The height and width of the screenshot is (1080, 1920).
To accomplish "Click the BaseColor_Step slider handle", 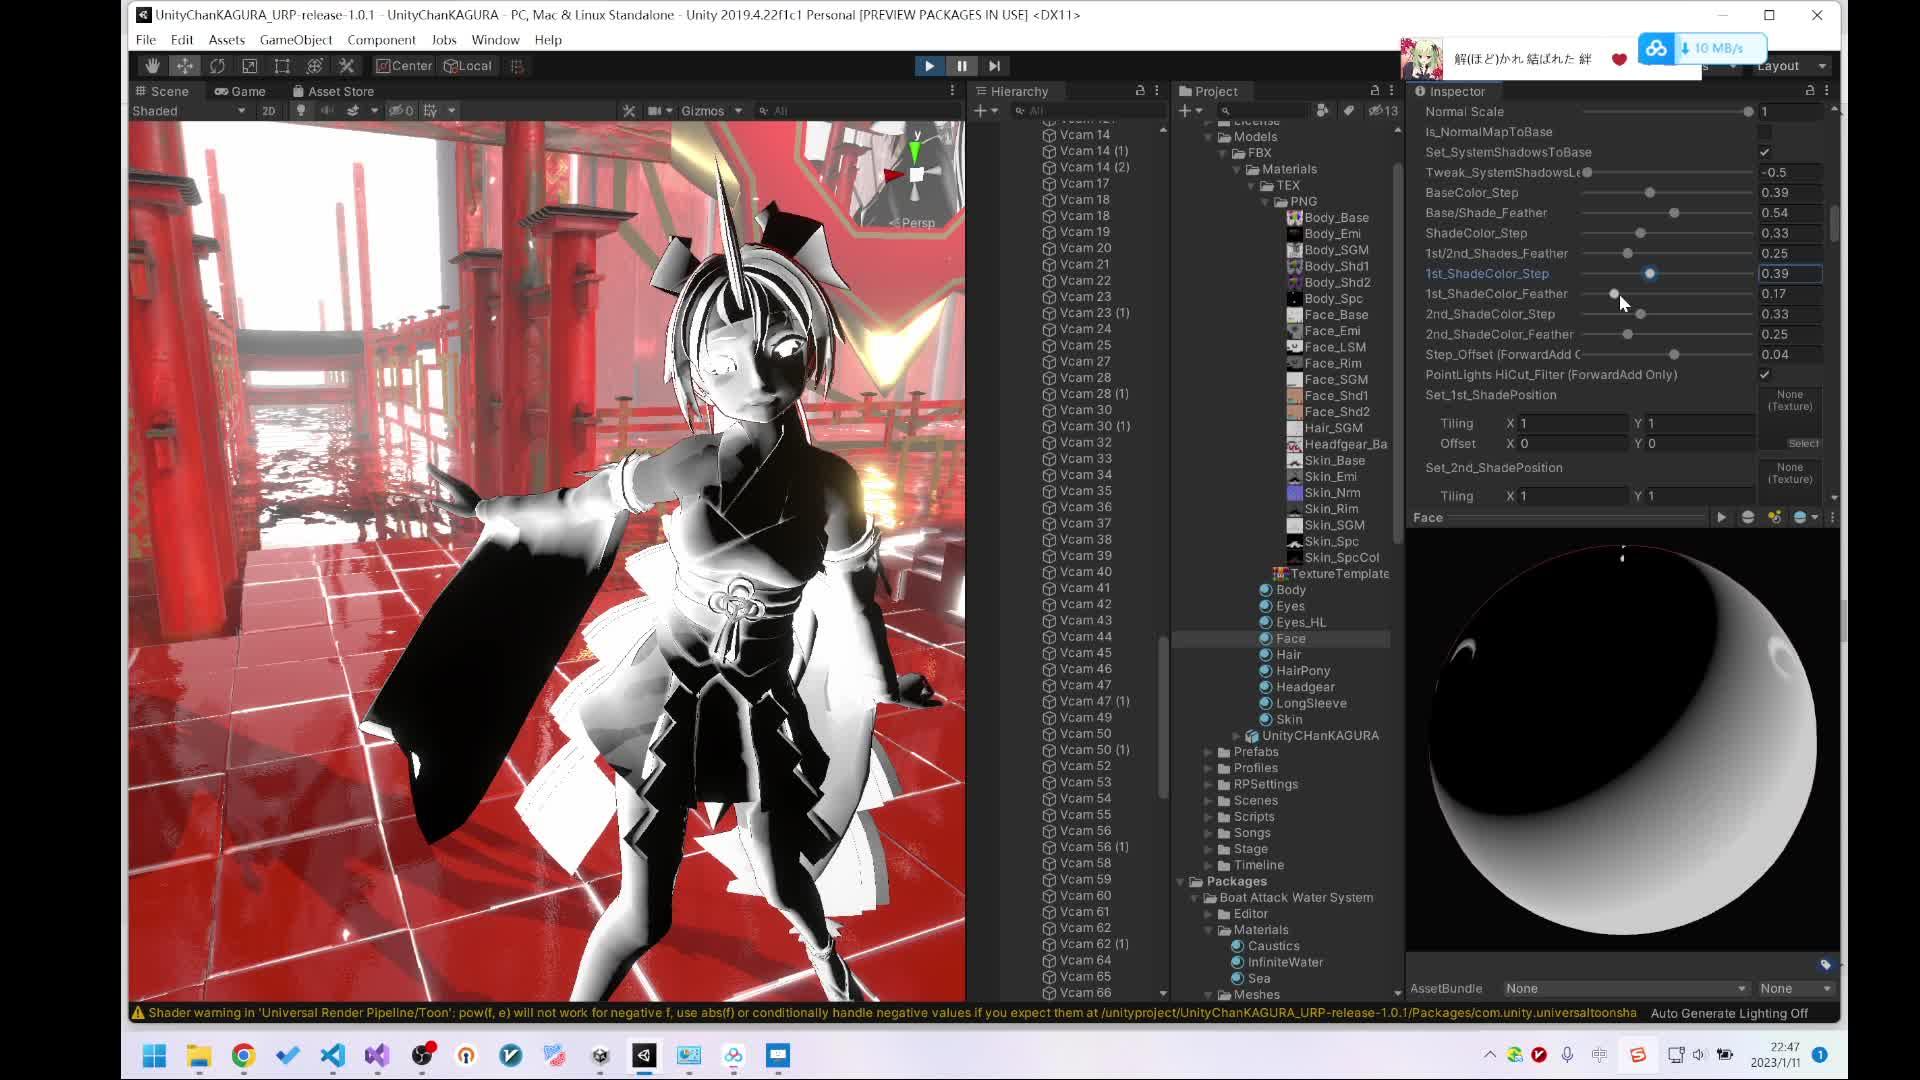I will coord(1649,193).
